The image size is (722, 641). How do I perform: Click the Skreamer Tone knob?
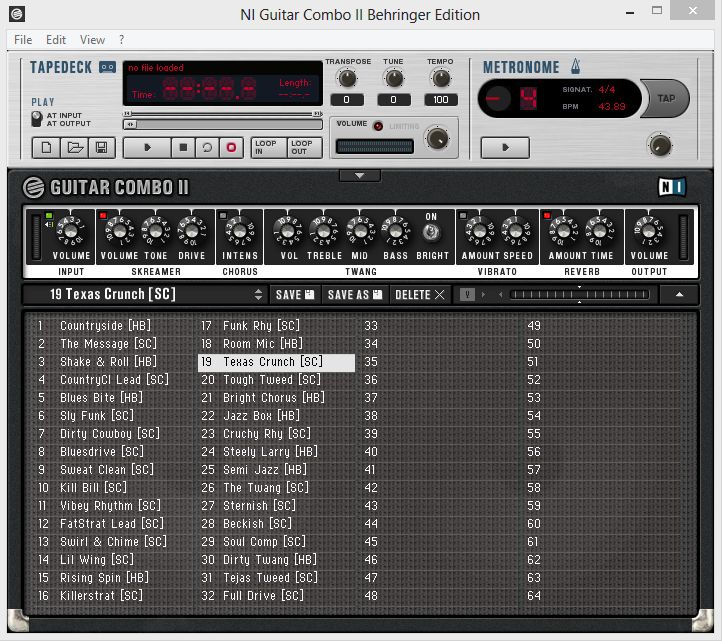point(156,232)
